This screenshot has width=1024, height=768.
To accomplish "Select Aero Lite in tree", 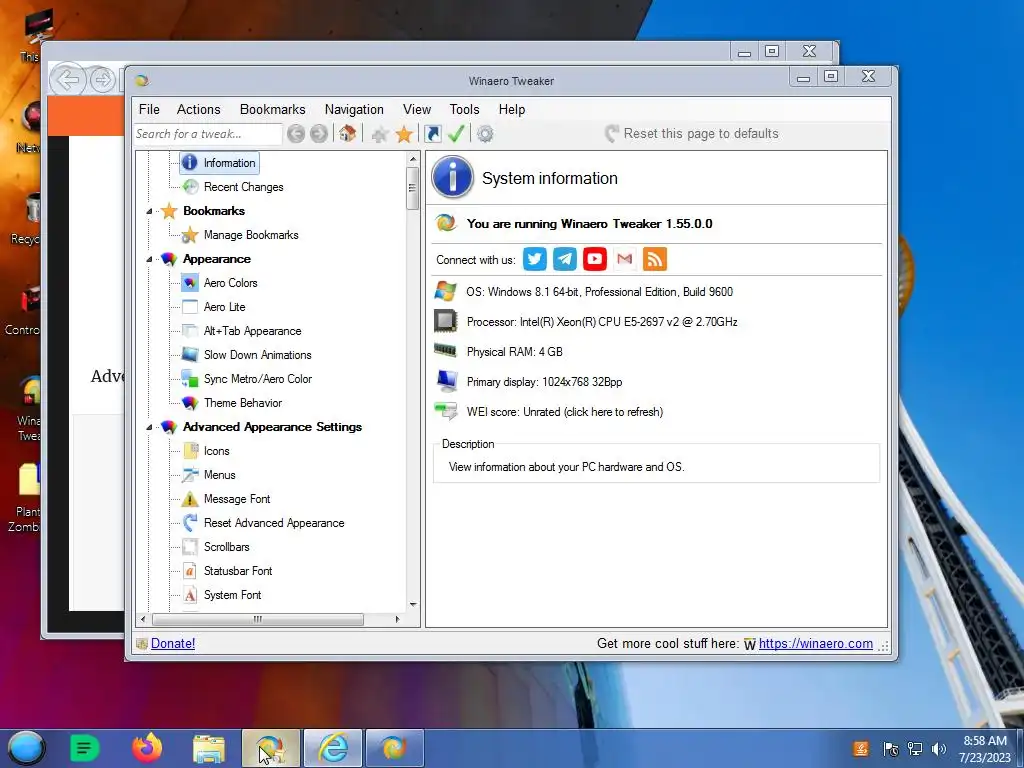I will pyautogui.click(x=225, y=307).
